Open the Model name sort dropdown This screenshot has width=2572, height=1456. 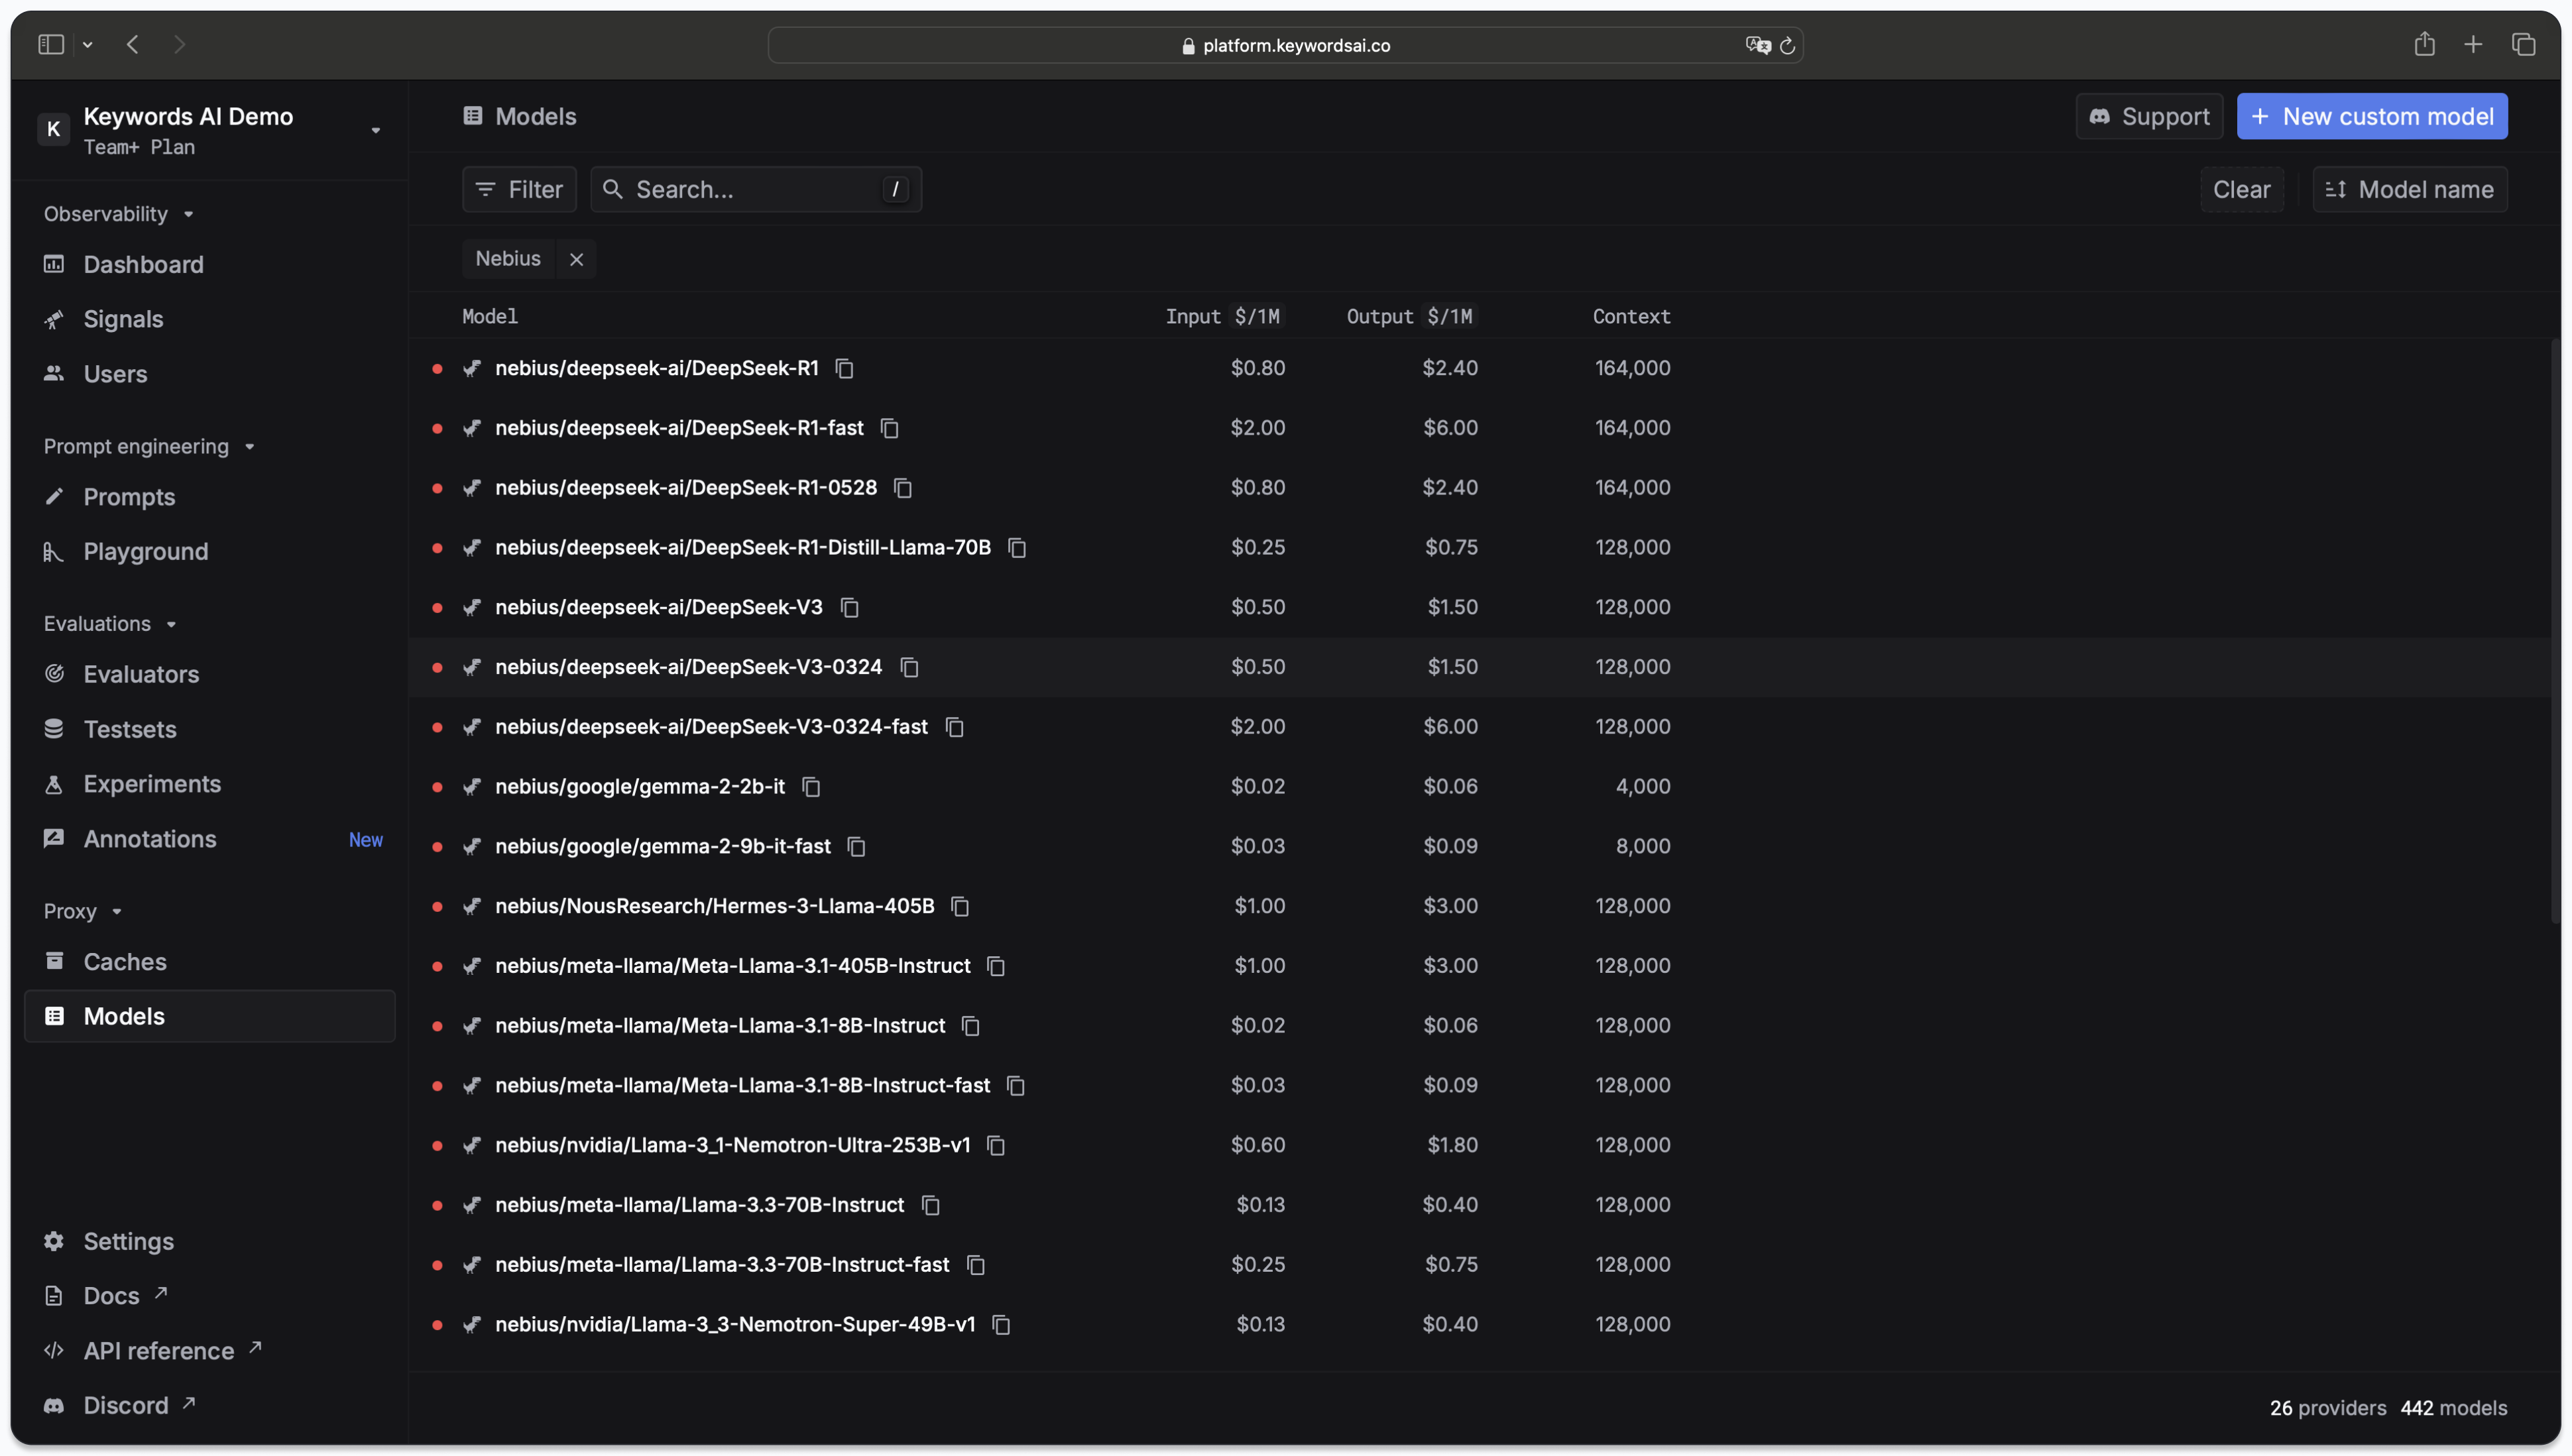(2410, 189)
